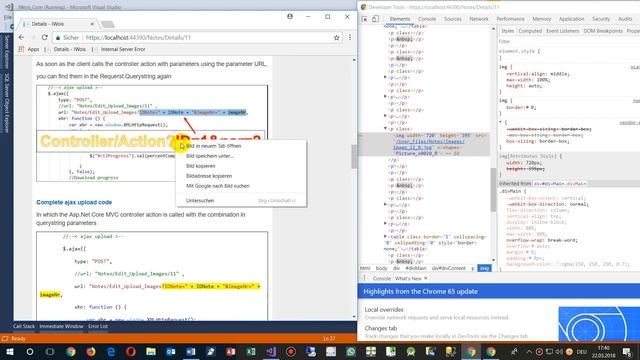Screen dimensions: 640x360
Task: Open the Memory tab
Action: click(x=542, y=19)
